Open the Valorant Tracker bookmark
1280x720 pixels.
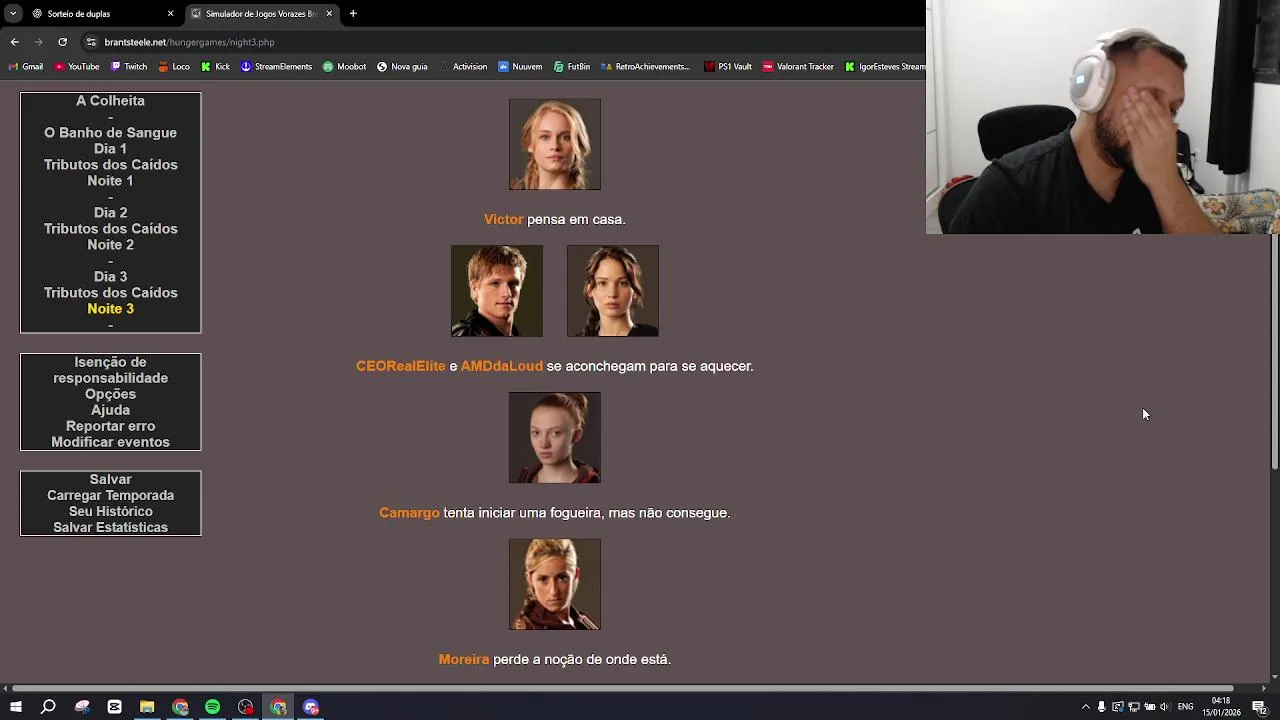coord(798,67)
